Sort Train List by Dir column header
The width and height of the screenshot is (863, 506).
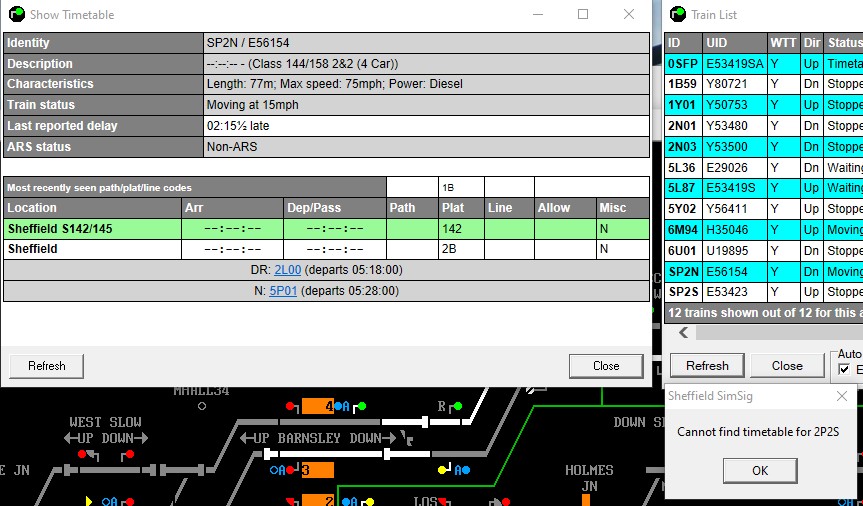tap(811, 43)
